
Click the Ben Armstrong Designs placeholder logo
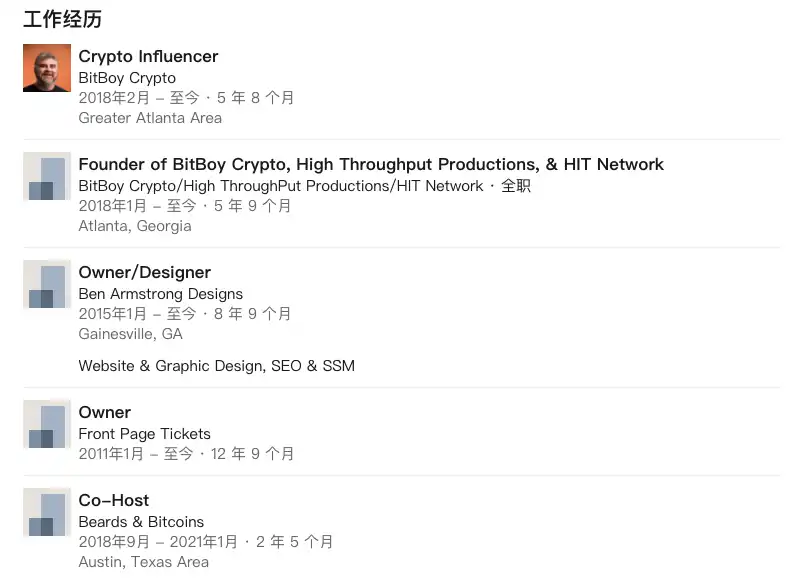(x=47, y=285)
